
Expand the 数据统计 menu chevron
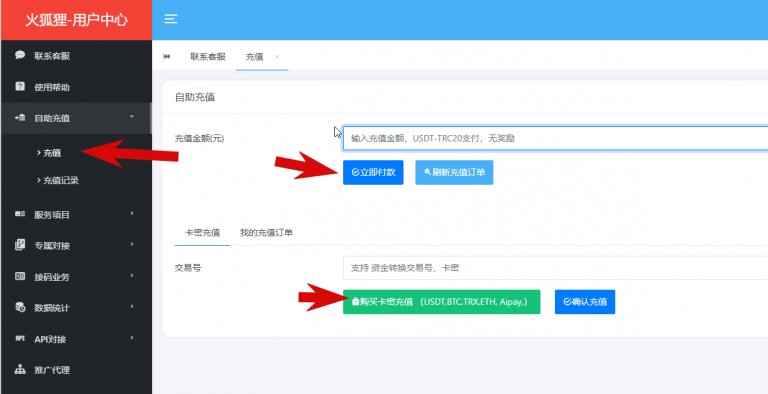pyautogui.click(x=132, y=307)
